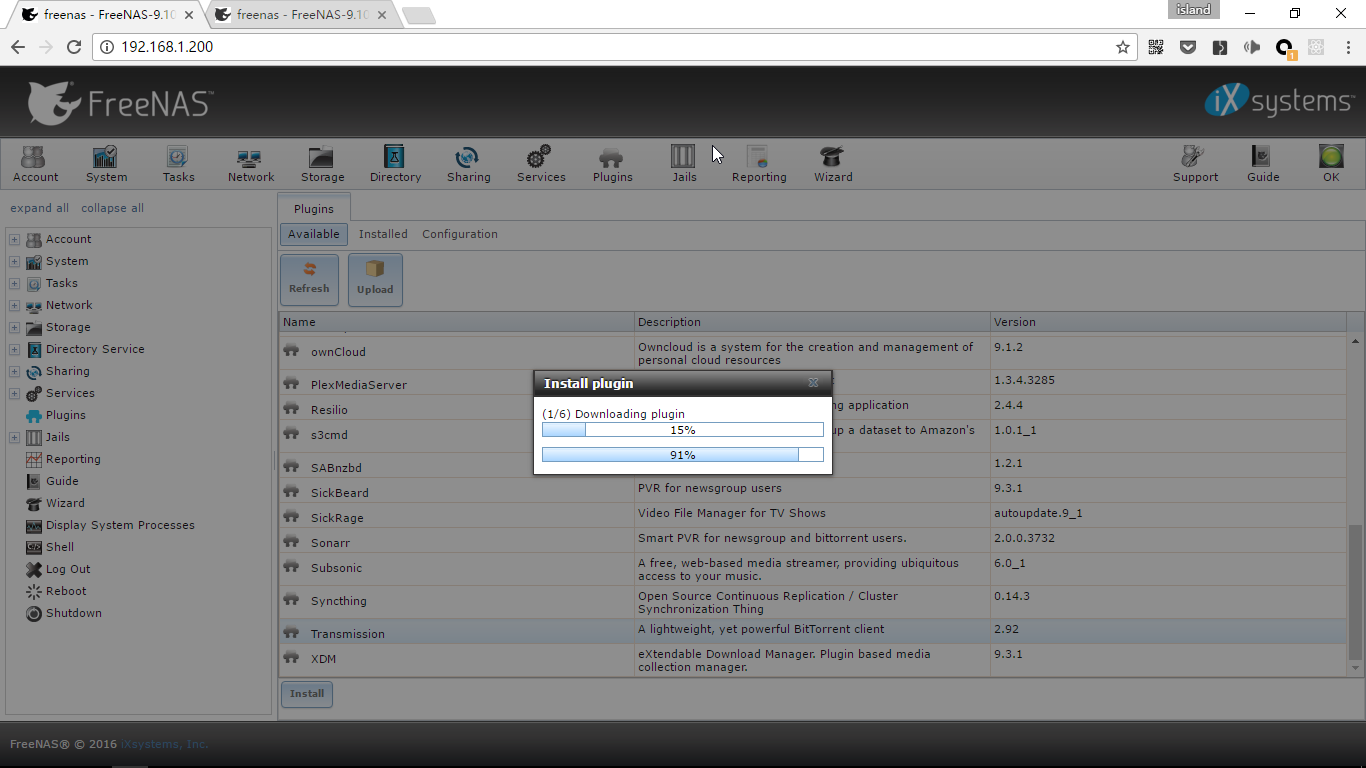Click the Version column header
The width and height of the screenshot is (1366, 768).
[x=1168, y=322]
